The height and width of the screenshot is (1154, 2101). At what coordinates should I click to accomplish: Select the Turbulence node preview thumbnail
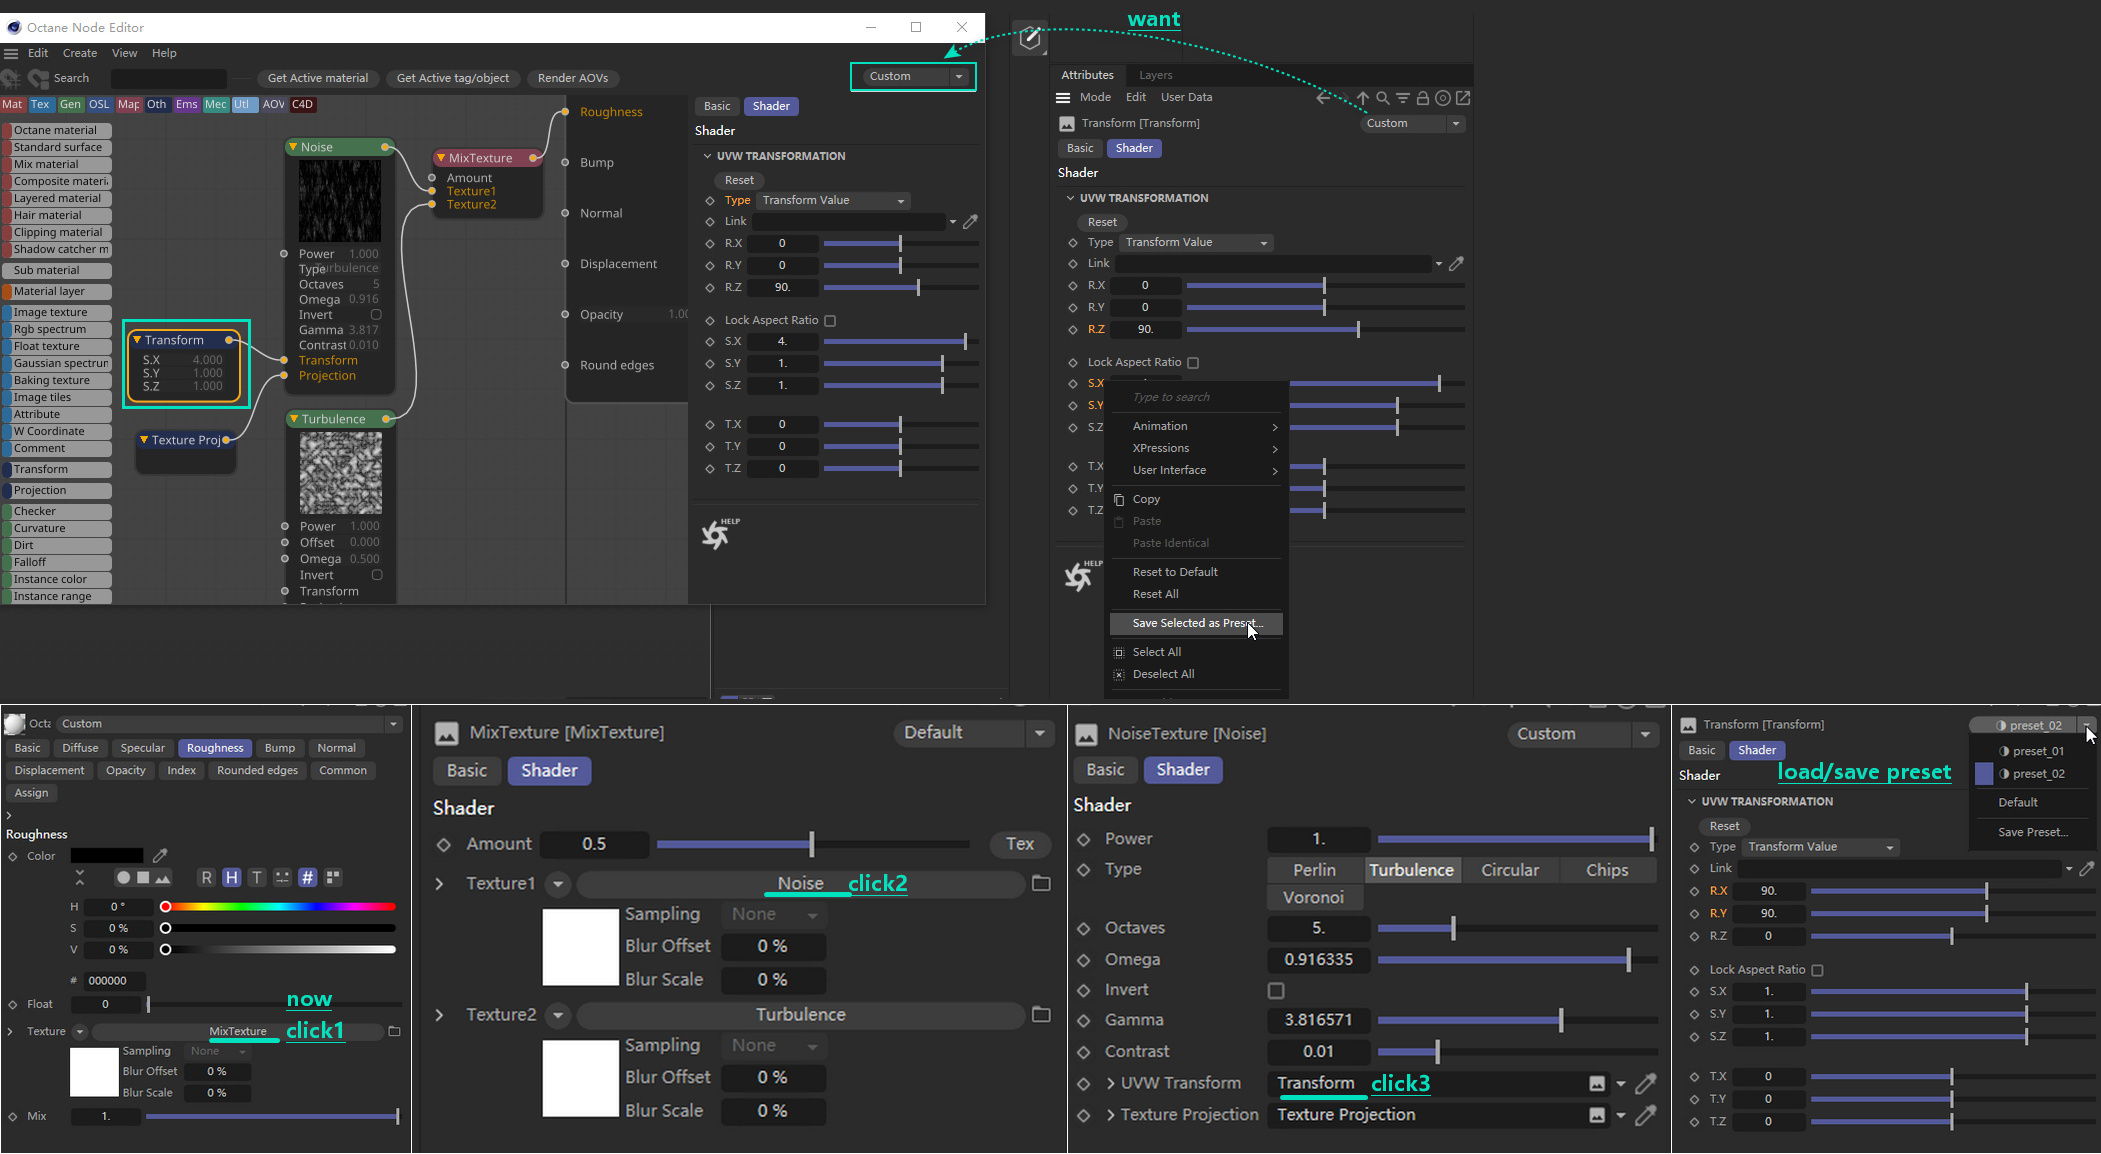[x=341, y=473]
